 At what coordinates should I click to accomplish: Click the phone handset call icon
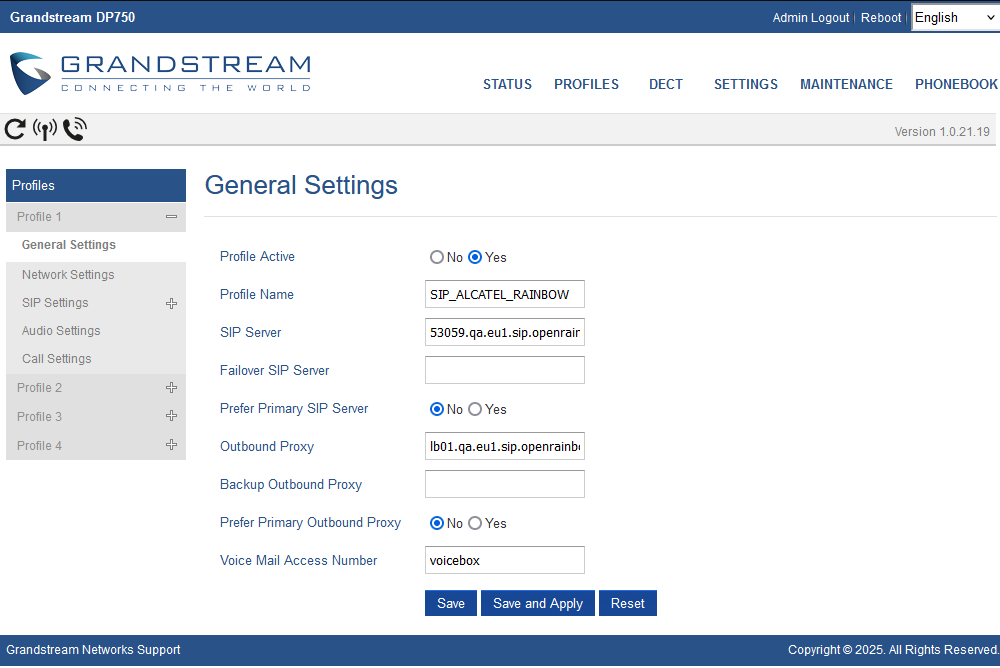tap(75, 129)
